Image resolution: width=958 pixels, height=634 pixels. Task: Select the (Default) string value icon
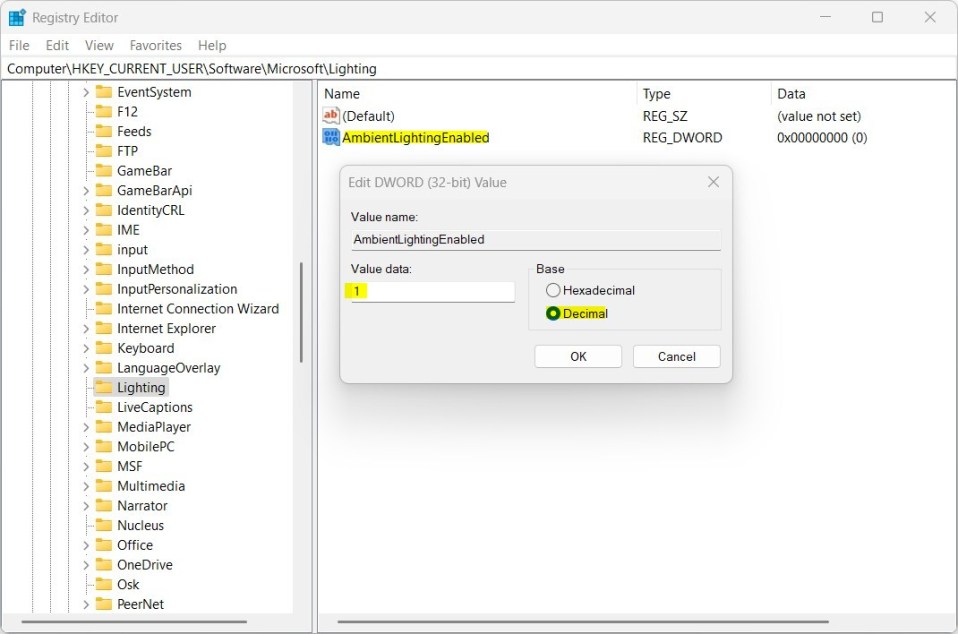(331, 115)
